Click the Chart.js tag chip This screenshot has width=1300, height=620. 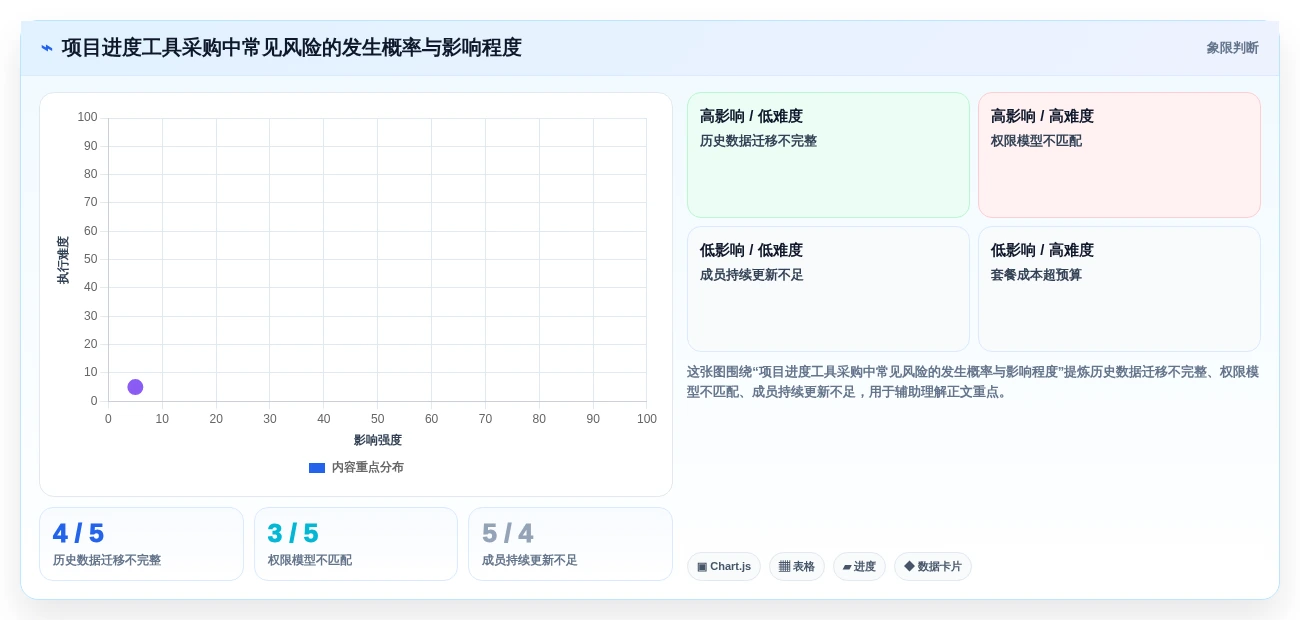[724, 566]
